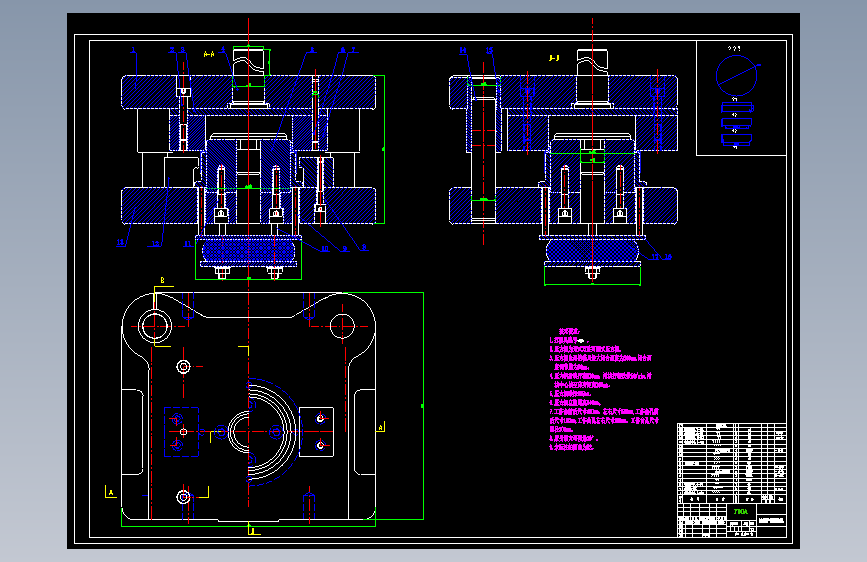The width and height of the screenshot is (867, 562).
Task: Pick part callout number 2
Action: (172, 50)
